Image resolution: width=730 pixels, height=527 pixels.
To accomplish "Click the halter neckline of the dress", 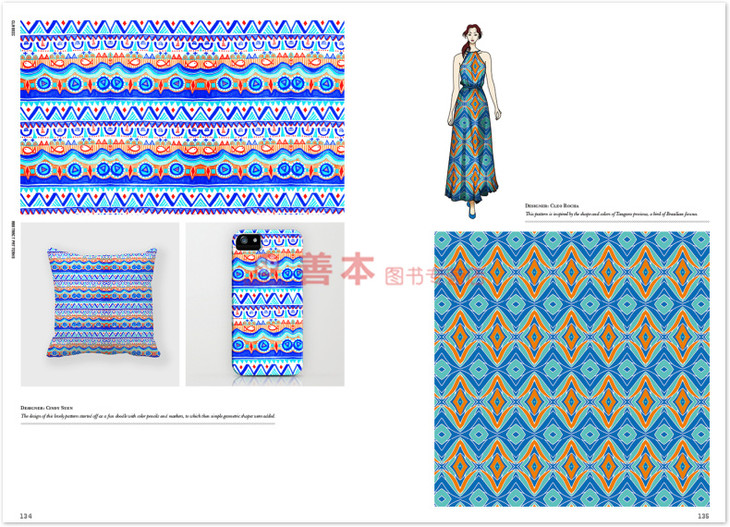I will [473, 52].
